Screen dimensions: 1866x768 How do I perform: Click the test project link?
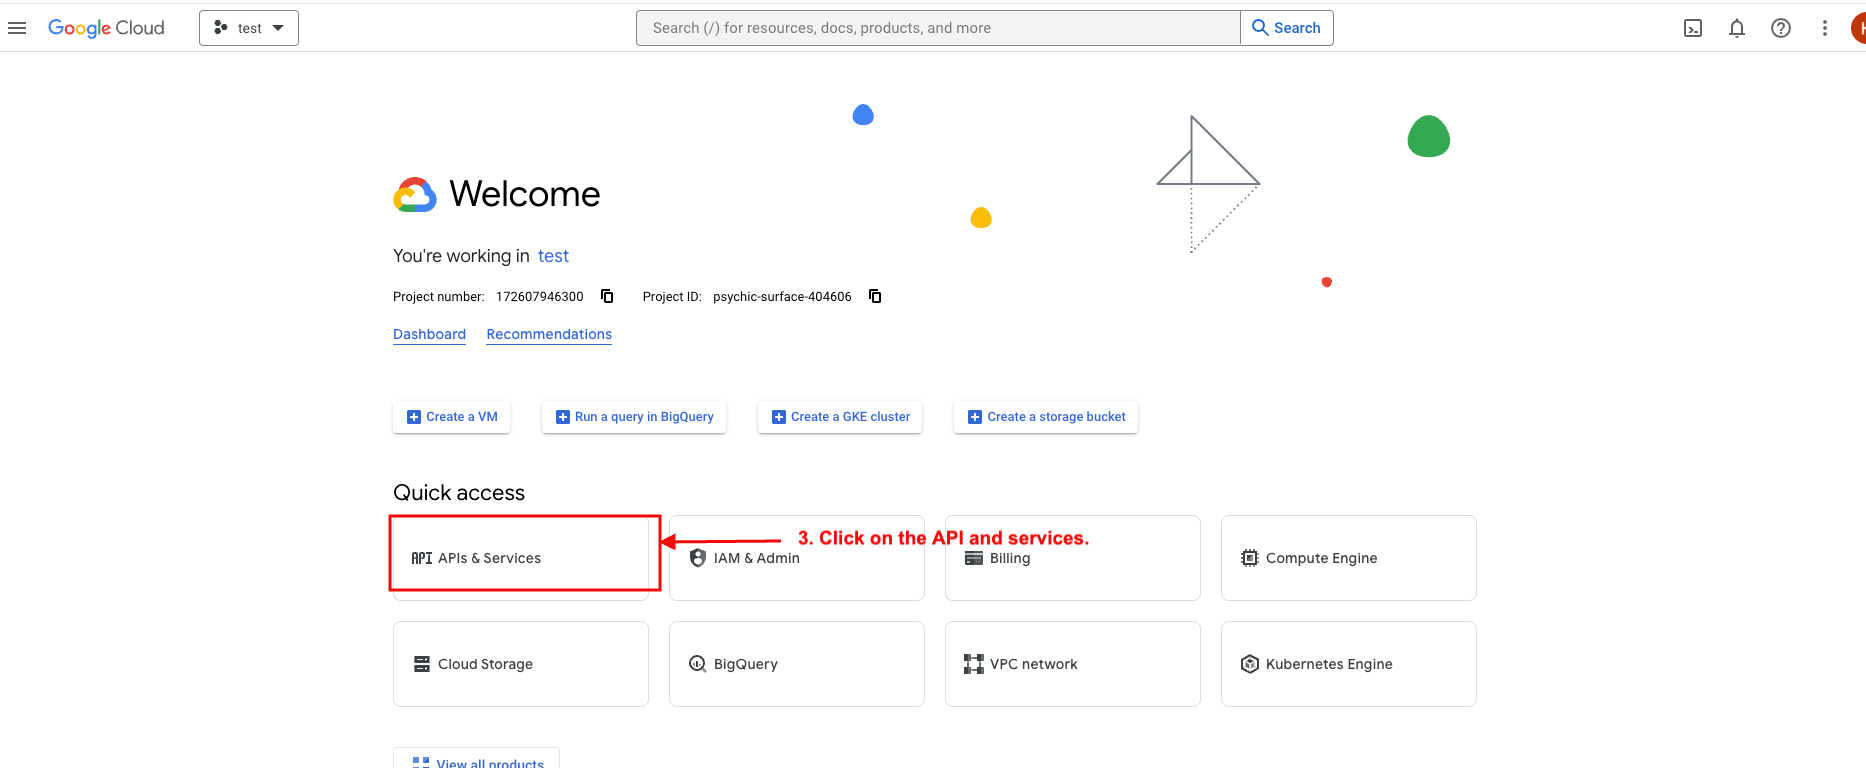point(553,256)
